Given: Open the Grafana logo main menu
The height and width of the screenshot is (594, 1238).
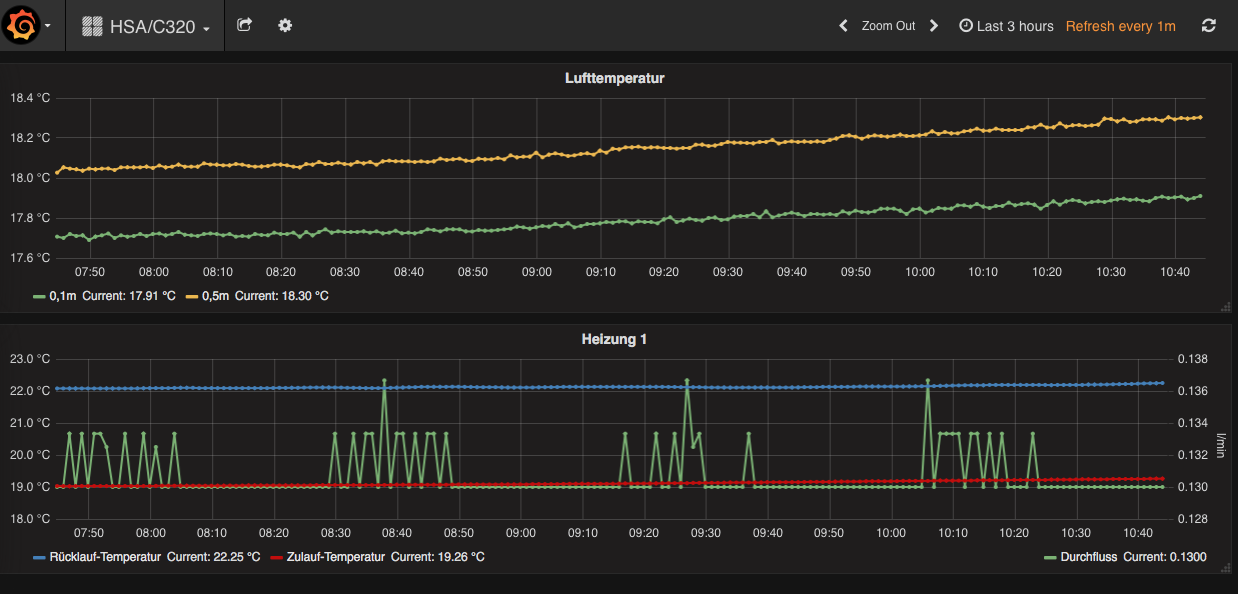Looking at the screenshot, I should click(x=23, y=26).
